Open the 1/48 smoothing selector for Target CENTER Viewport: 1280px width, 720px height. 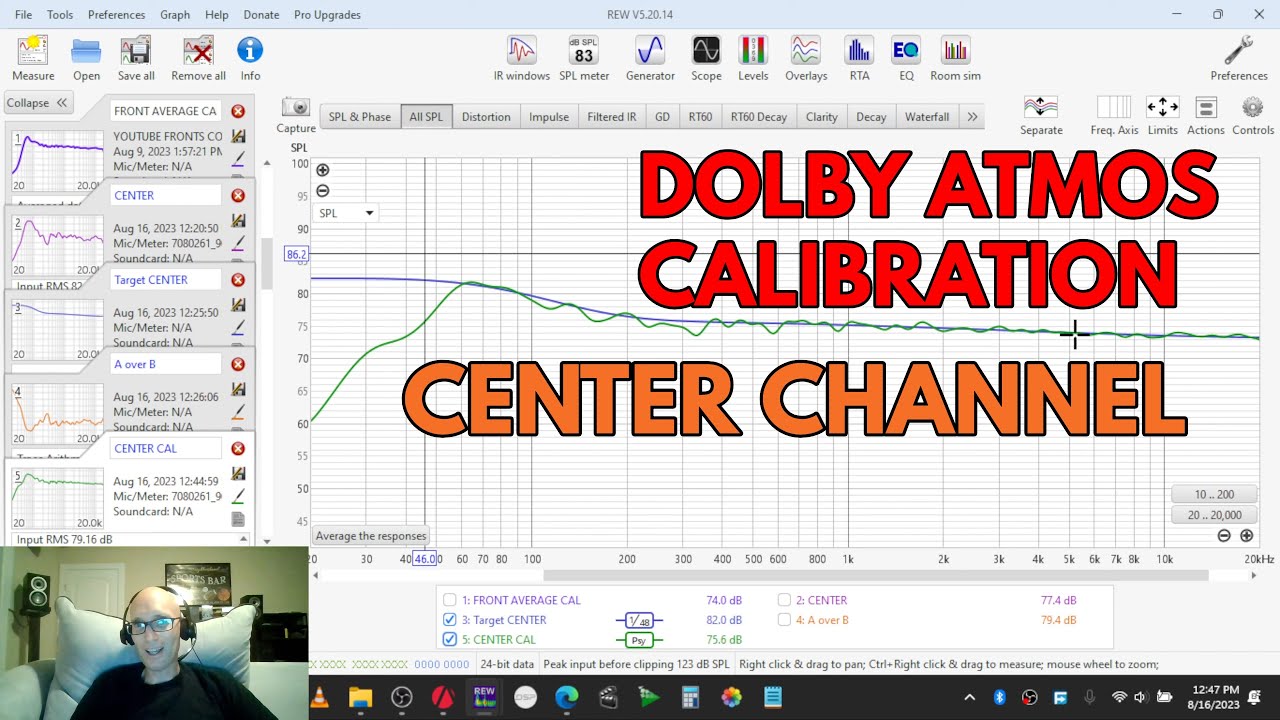tap(639, 621)
